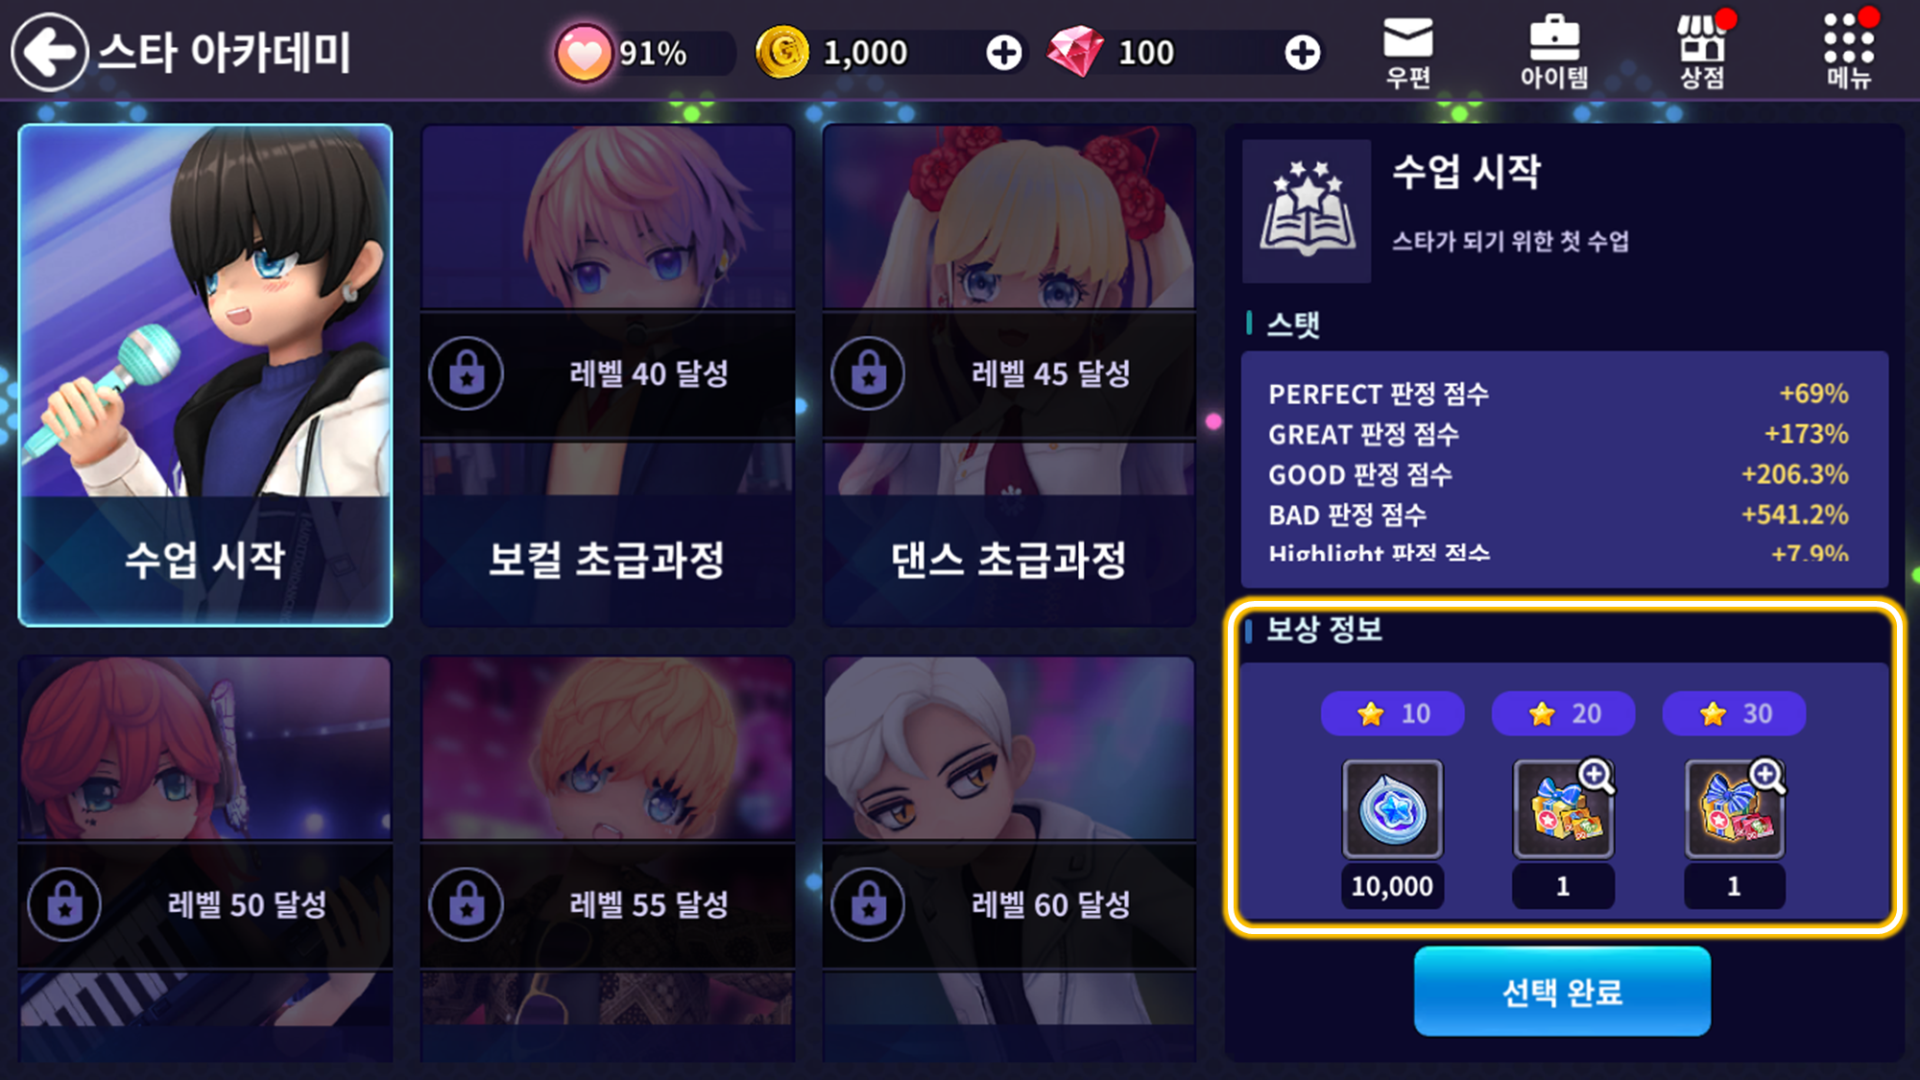Magnify the 20-star gift box reward
The image size is (1920, 1080).
[x=1596, y=775]
